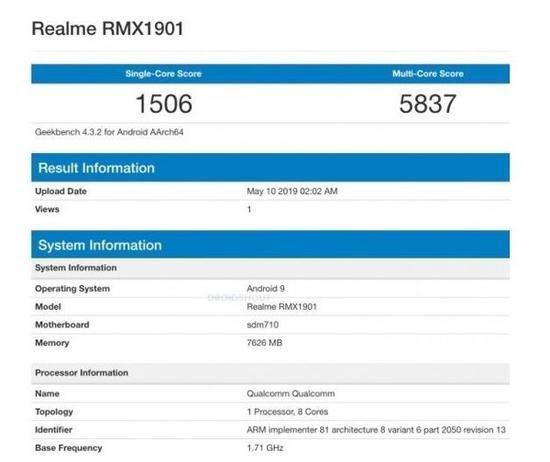Image resolution: width=550 pixels, height=462 pixels.
Task: Click the memory value 7626 MB
Action: [264, 343]
